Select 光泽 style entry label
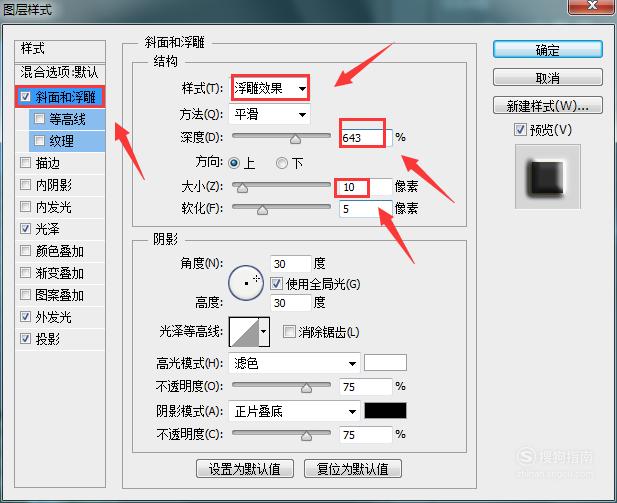Viewport: 617px width, 503px height. [48, 229]
